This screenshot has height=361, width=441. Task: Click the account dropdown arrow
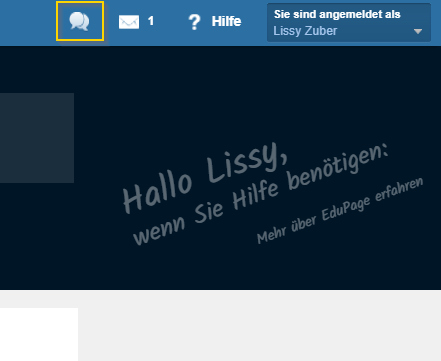[418, 31]
